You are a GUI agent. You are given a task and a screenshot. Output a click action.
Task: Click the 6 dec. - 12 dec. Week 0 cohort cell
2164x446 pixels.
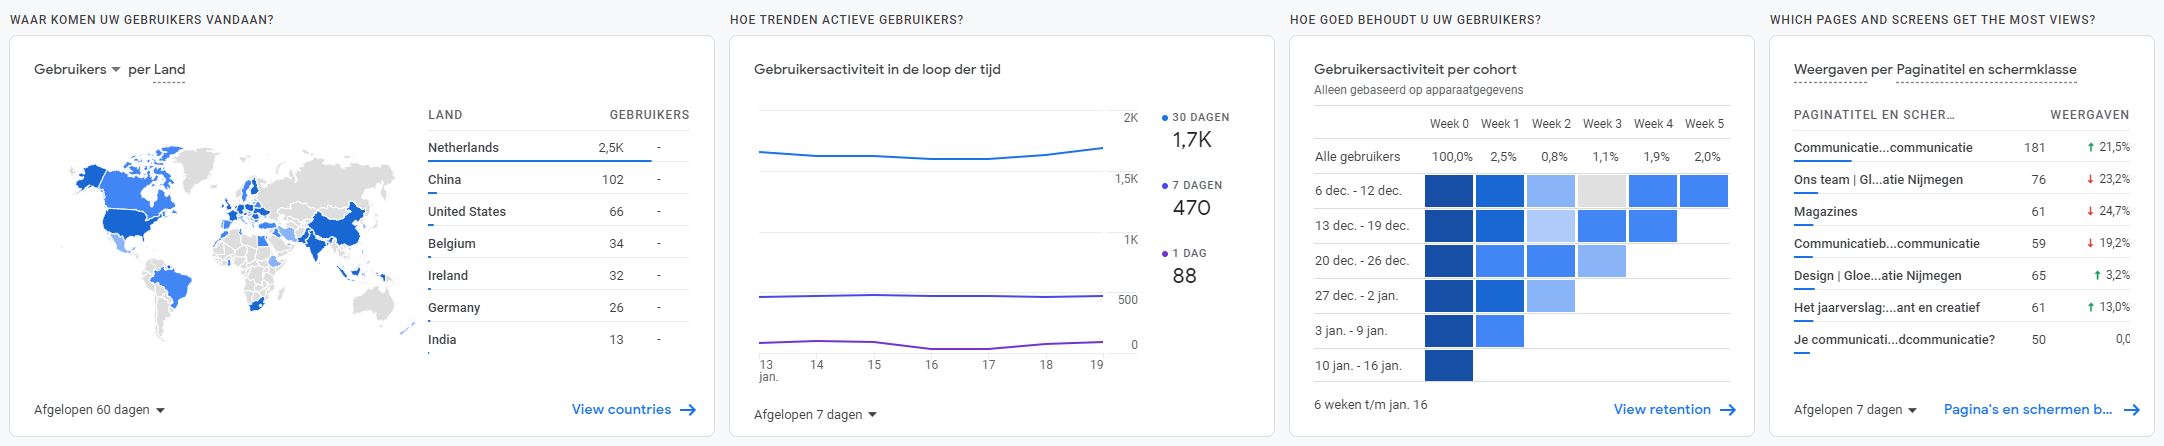[x=1448, y=191]
